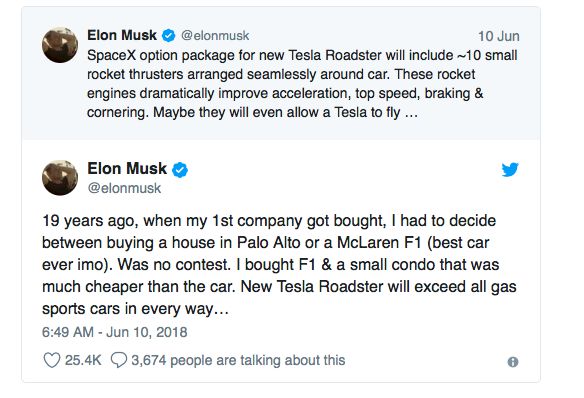This screenshot has height=398, width=584.
Task: Open Elon Musk name in main tweet
Action: click(127, 169)
